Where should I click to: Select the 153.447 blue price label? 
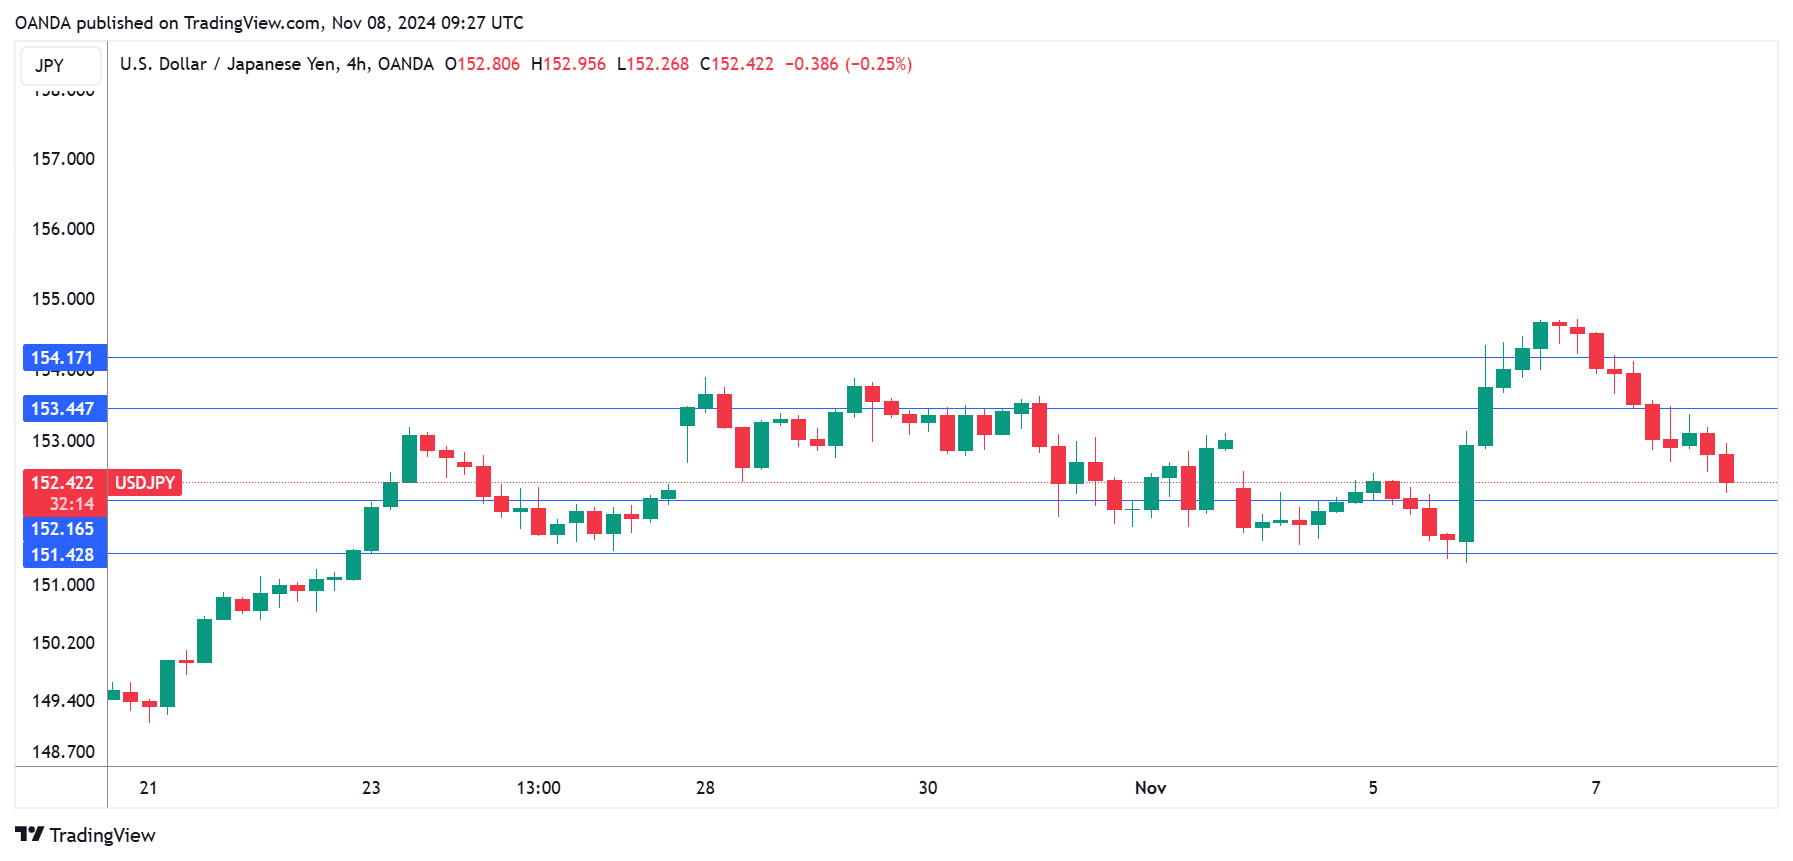coord(63,409)
